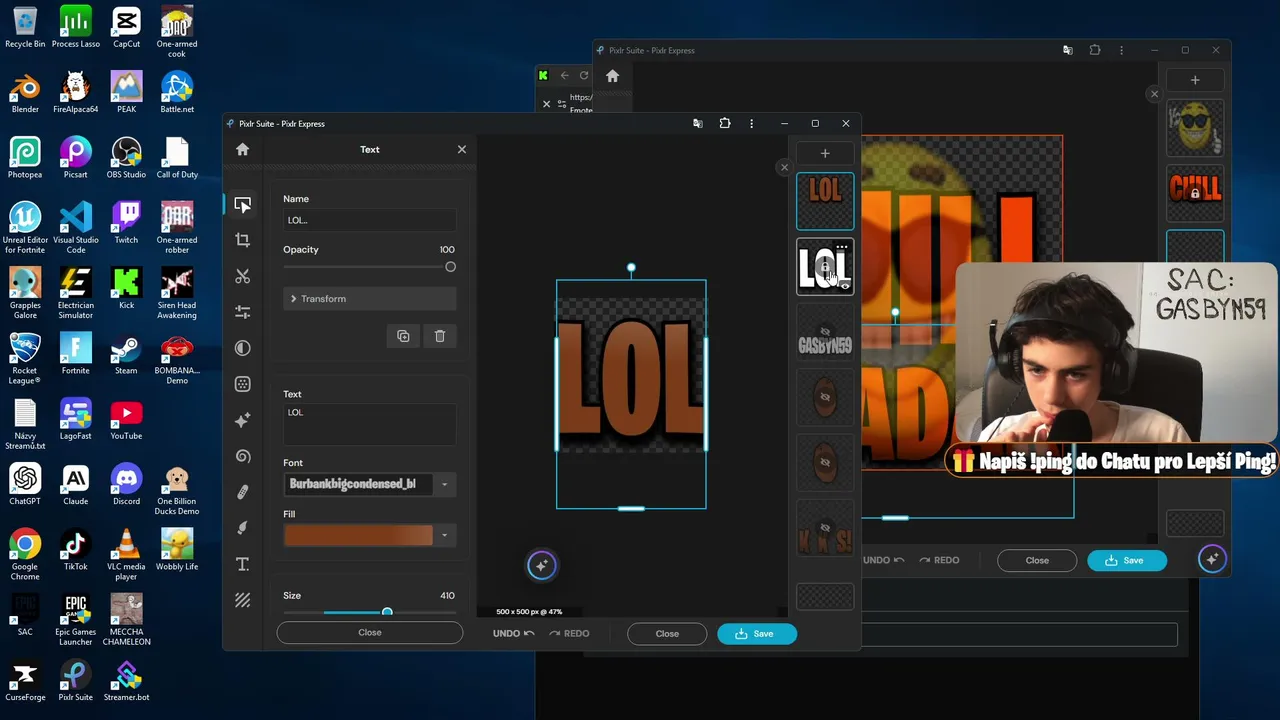Open the AI sparkle tools in the sidebar

tap(242, 420)
